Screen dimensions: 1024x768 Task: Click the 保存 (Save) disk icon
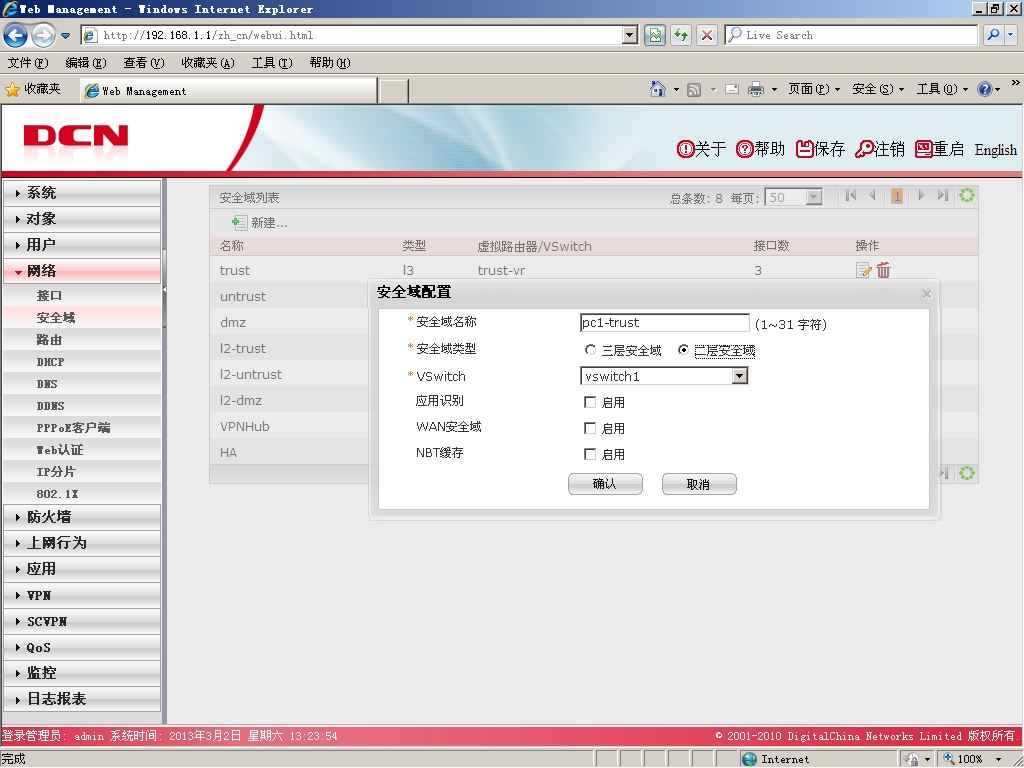click(x=805, y=149)
